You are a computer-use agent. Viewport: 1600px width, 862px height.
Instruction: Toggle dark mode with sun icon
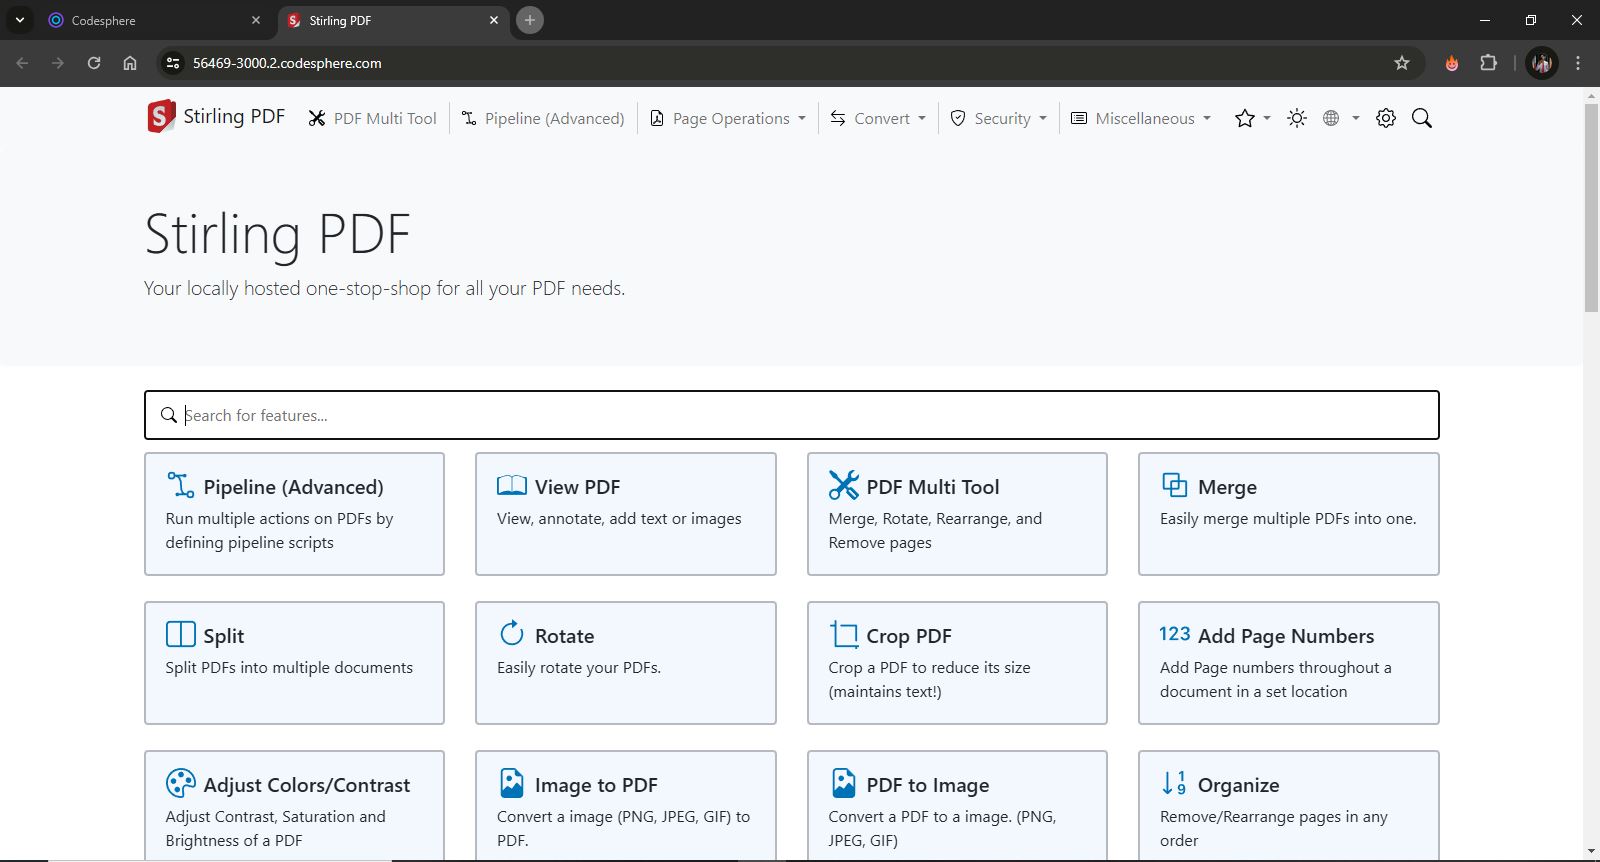pyautogui.click(x=1297, y=118)
